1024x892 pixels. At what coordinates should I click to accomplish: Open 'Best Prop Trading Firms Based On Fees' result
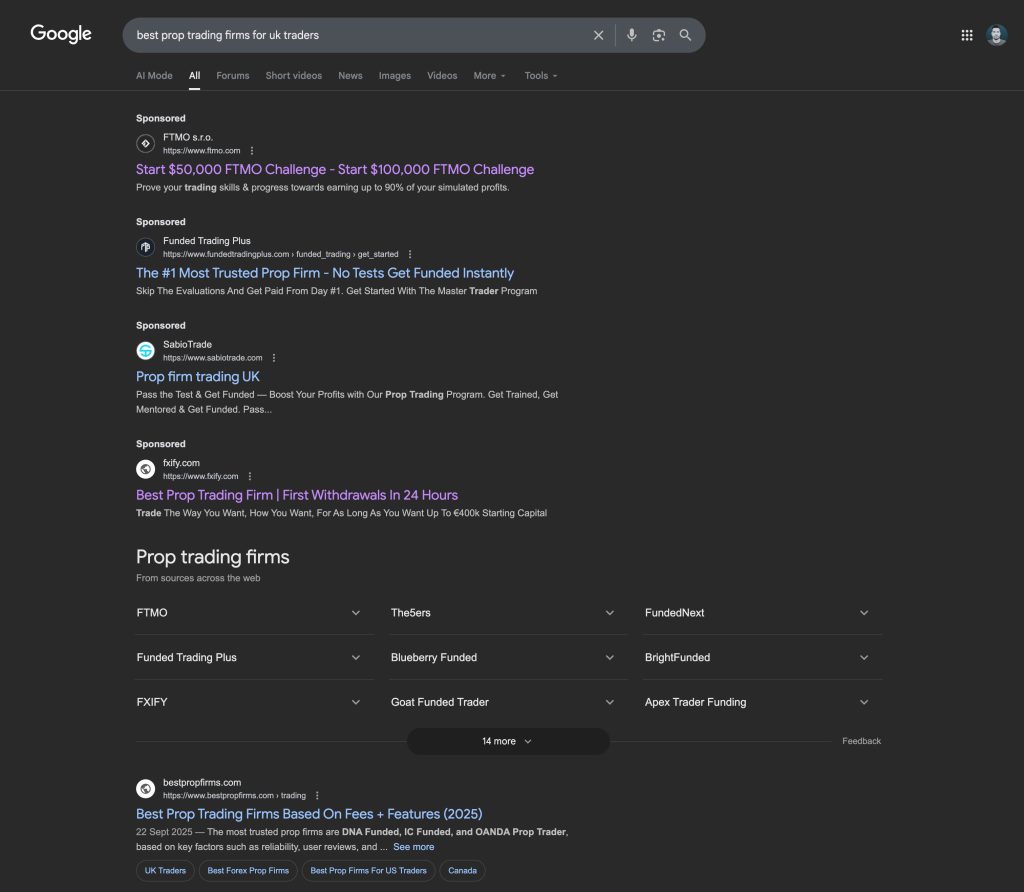(x=309, y=814)
